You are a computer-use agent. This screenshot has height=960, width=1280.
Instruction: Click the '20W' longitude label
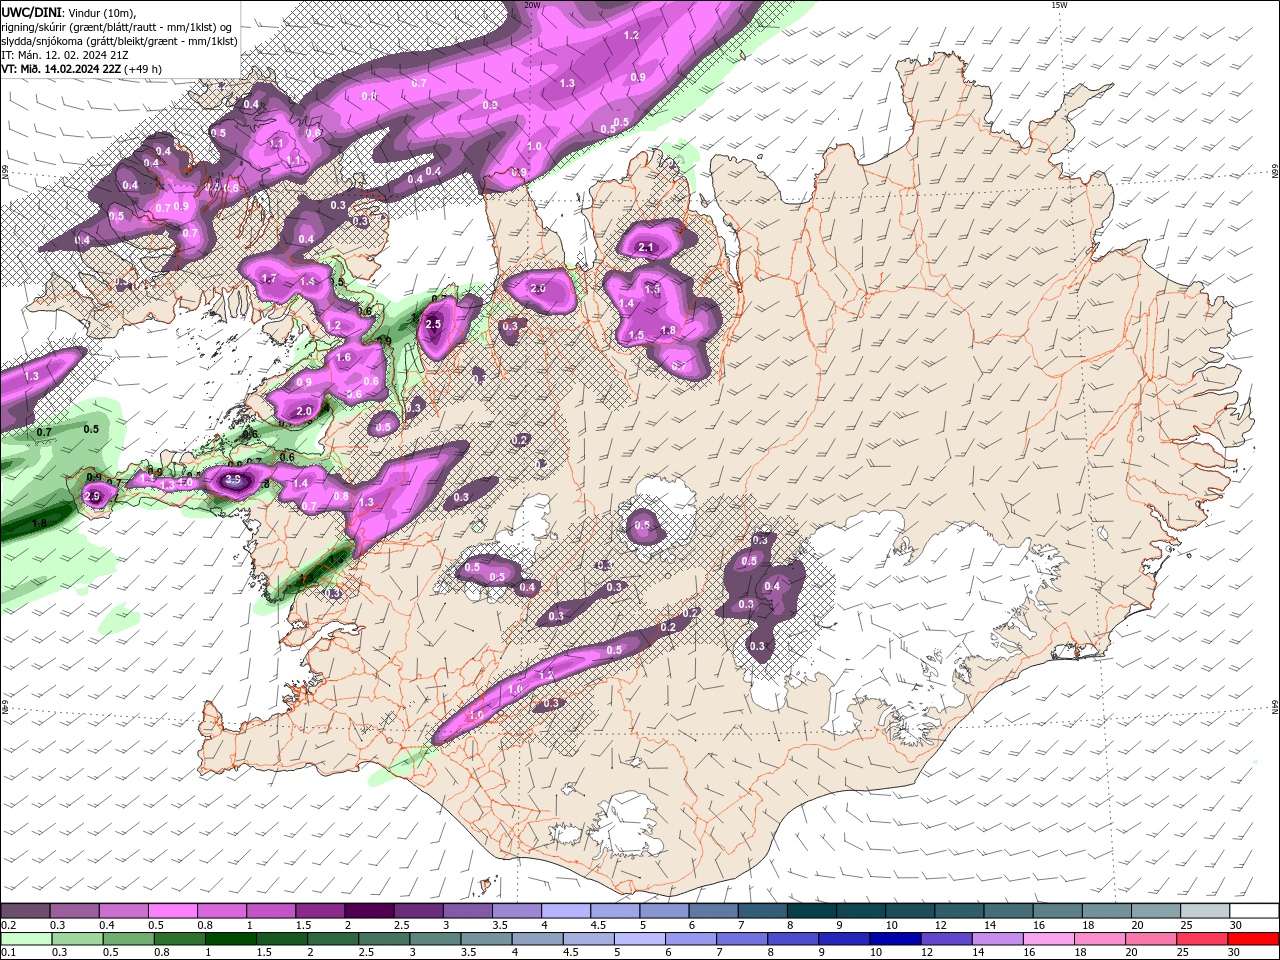click(x=533, y=5)
